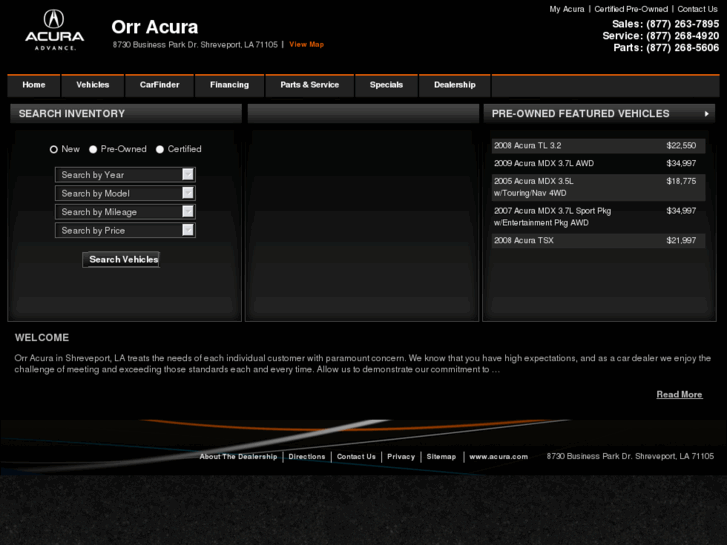Open About The Dealership footer link
The width and height of the screenshot is (727, 545).
pyautogui.click(x=238, y=457)
